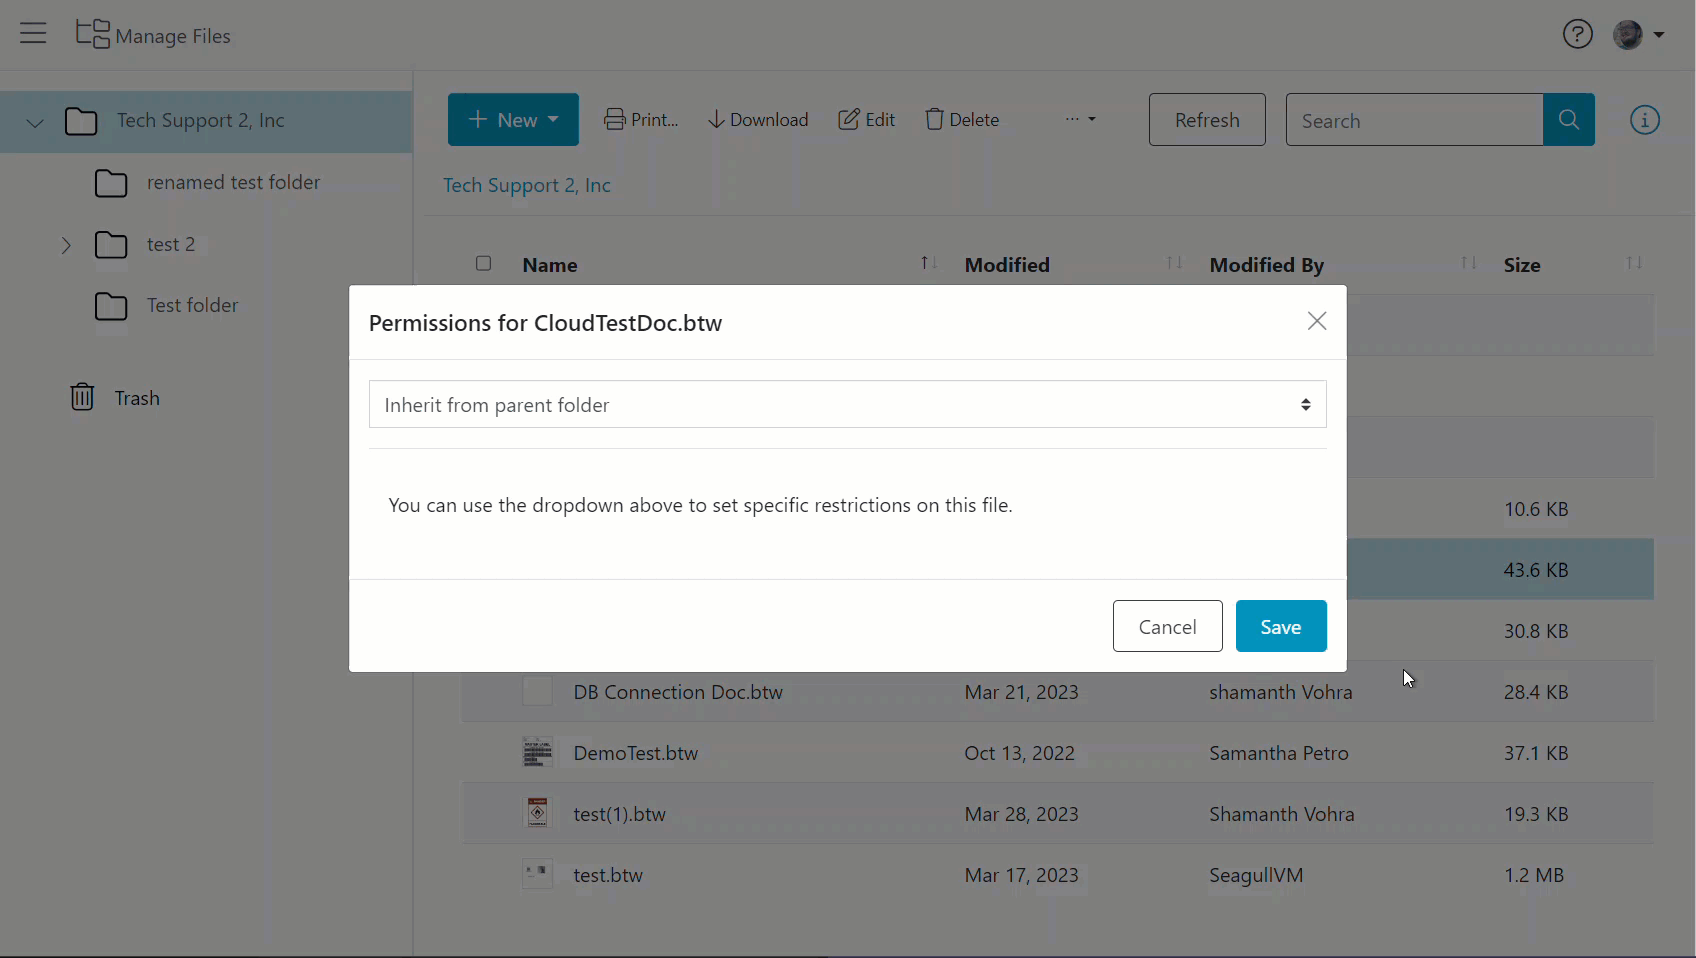Image resolution: width=1696 pixels, height=958 pixels.
Task: Click the Oct 13, 2022 modified date
Action: [1020, 753]
